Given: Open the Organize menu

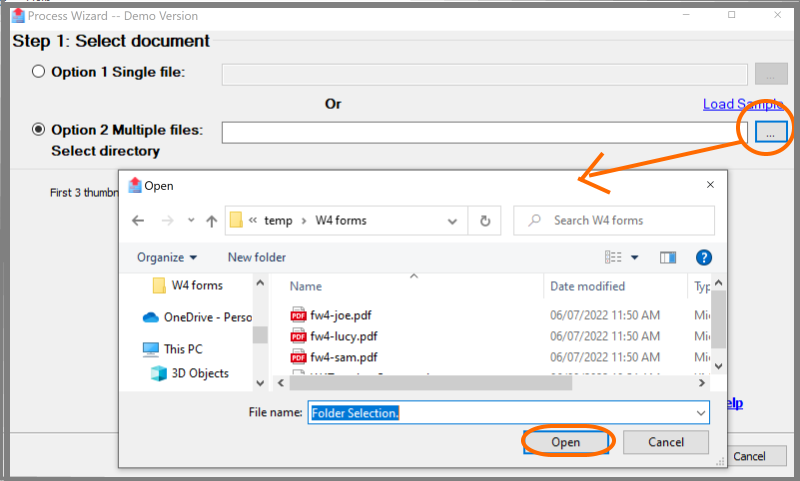Looking at the screenshot, I should 167,258.
